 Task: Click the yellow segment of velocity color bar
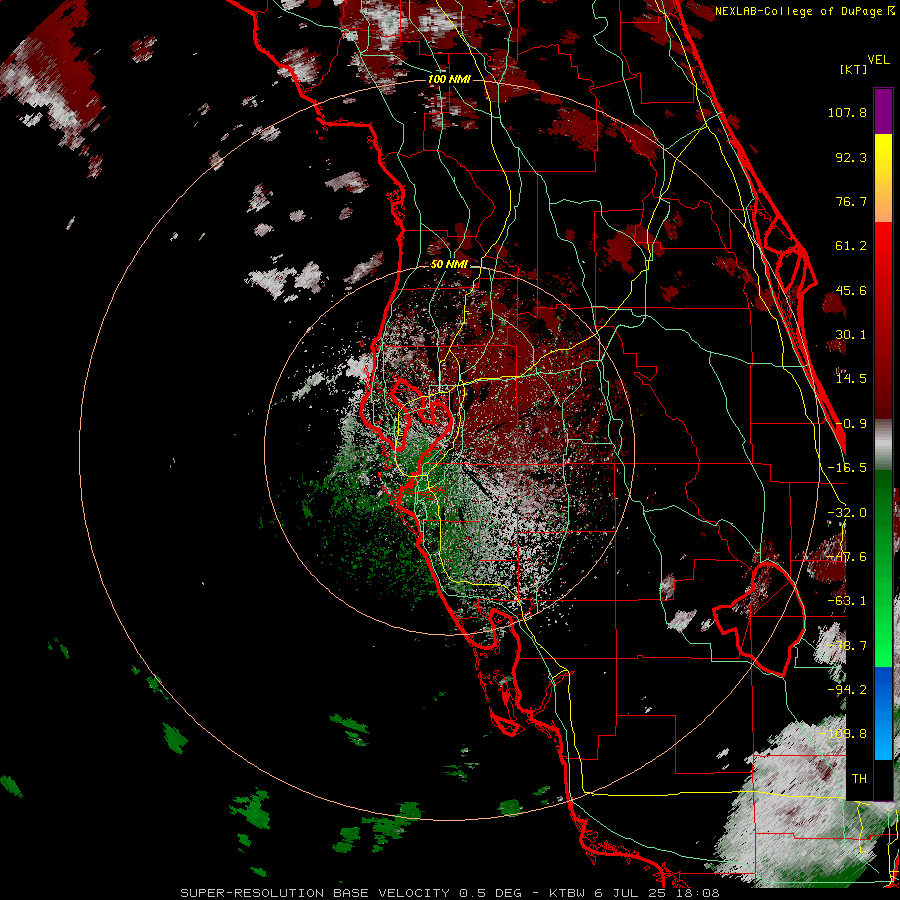click(883, 155)
